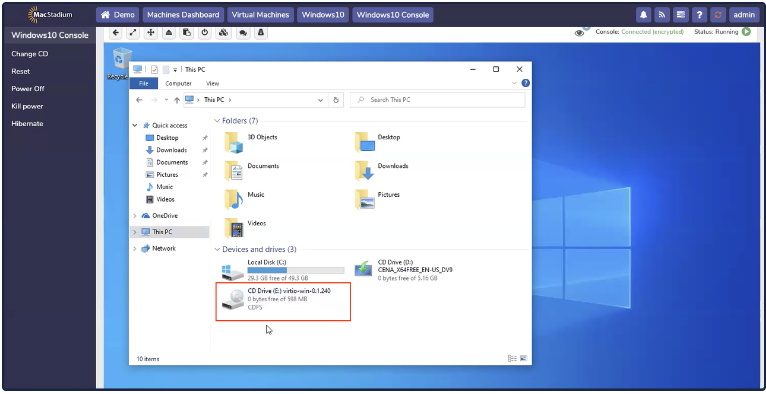Image resolution: width=766 pixels, height=394 pixels.
Task: Expand OneDrive in navigation pane
Action: (135, 216)
